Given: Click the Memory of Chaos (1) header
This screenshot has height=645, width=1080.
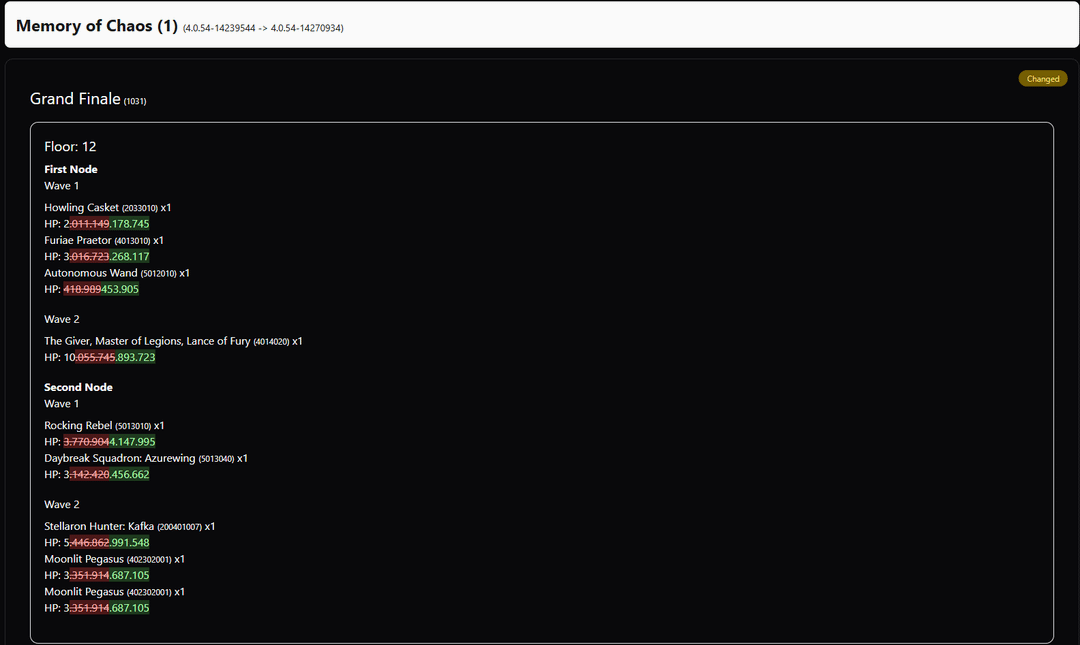Looking at the screenshot, I should (96, 26).
